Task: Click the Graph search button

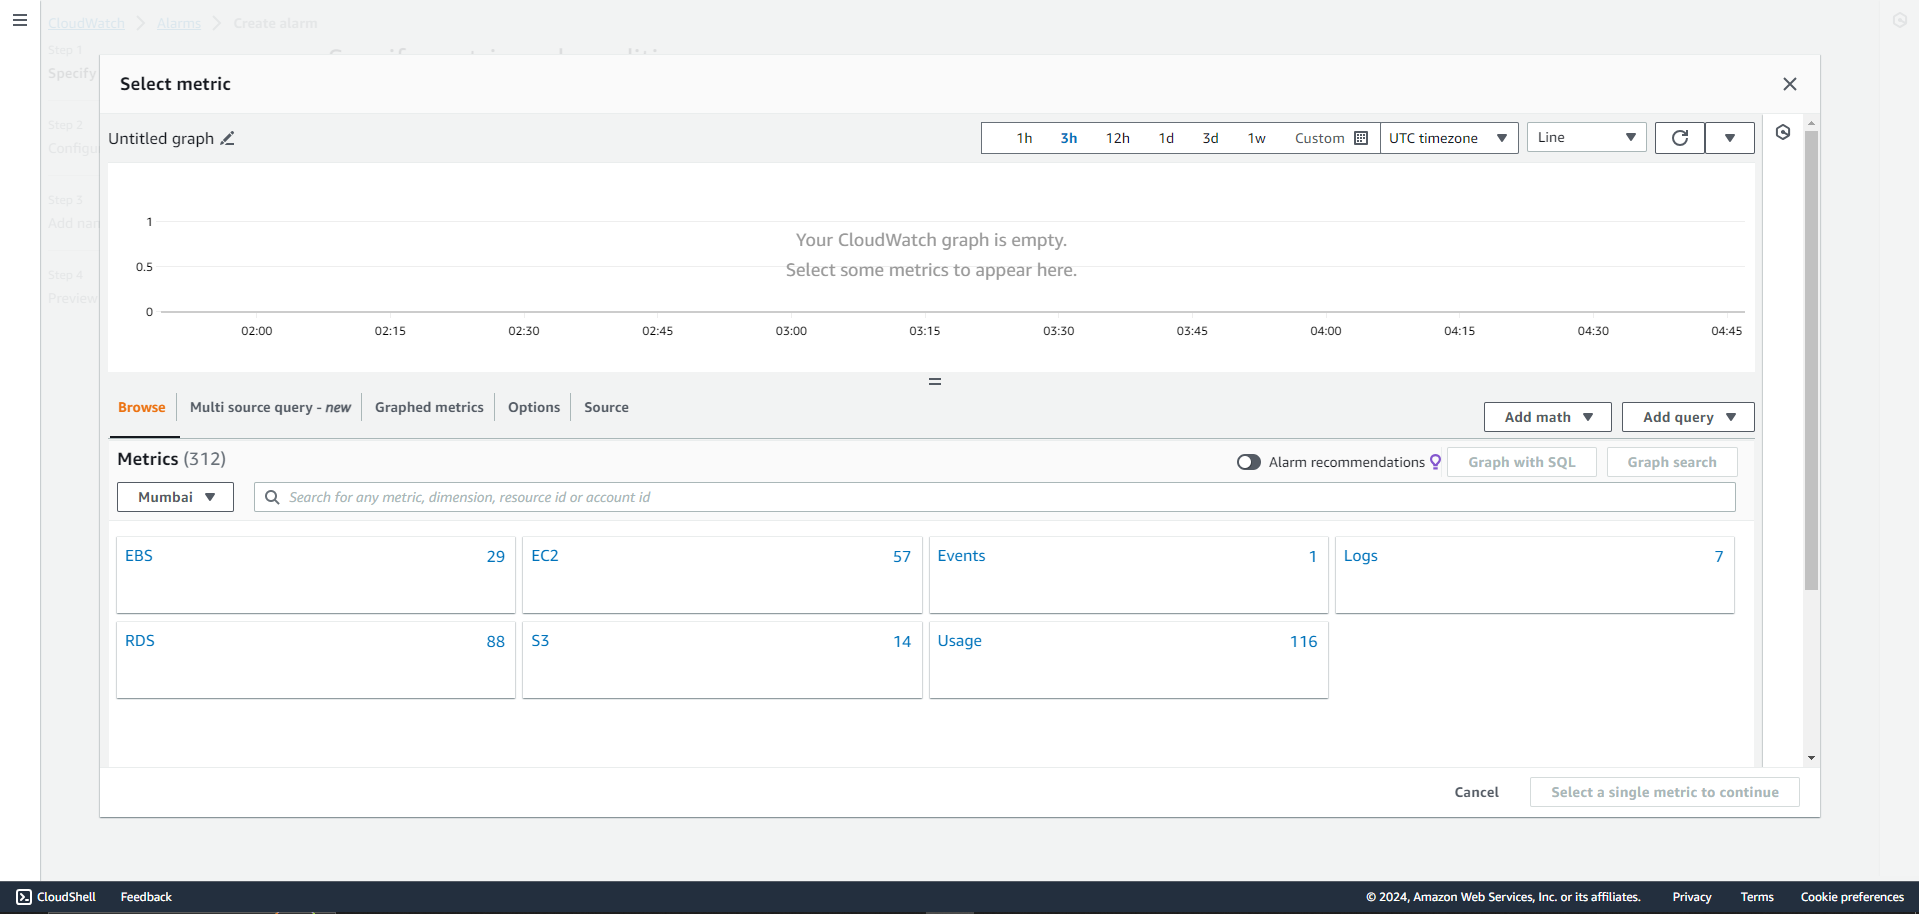Action: (x=1672, y=462)
